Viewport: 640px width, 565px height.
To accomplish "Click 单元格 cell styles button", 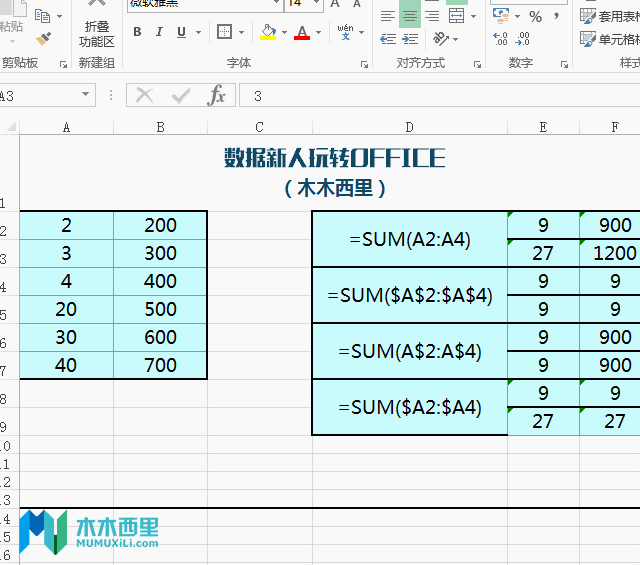I will click(610, 39).
